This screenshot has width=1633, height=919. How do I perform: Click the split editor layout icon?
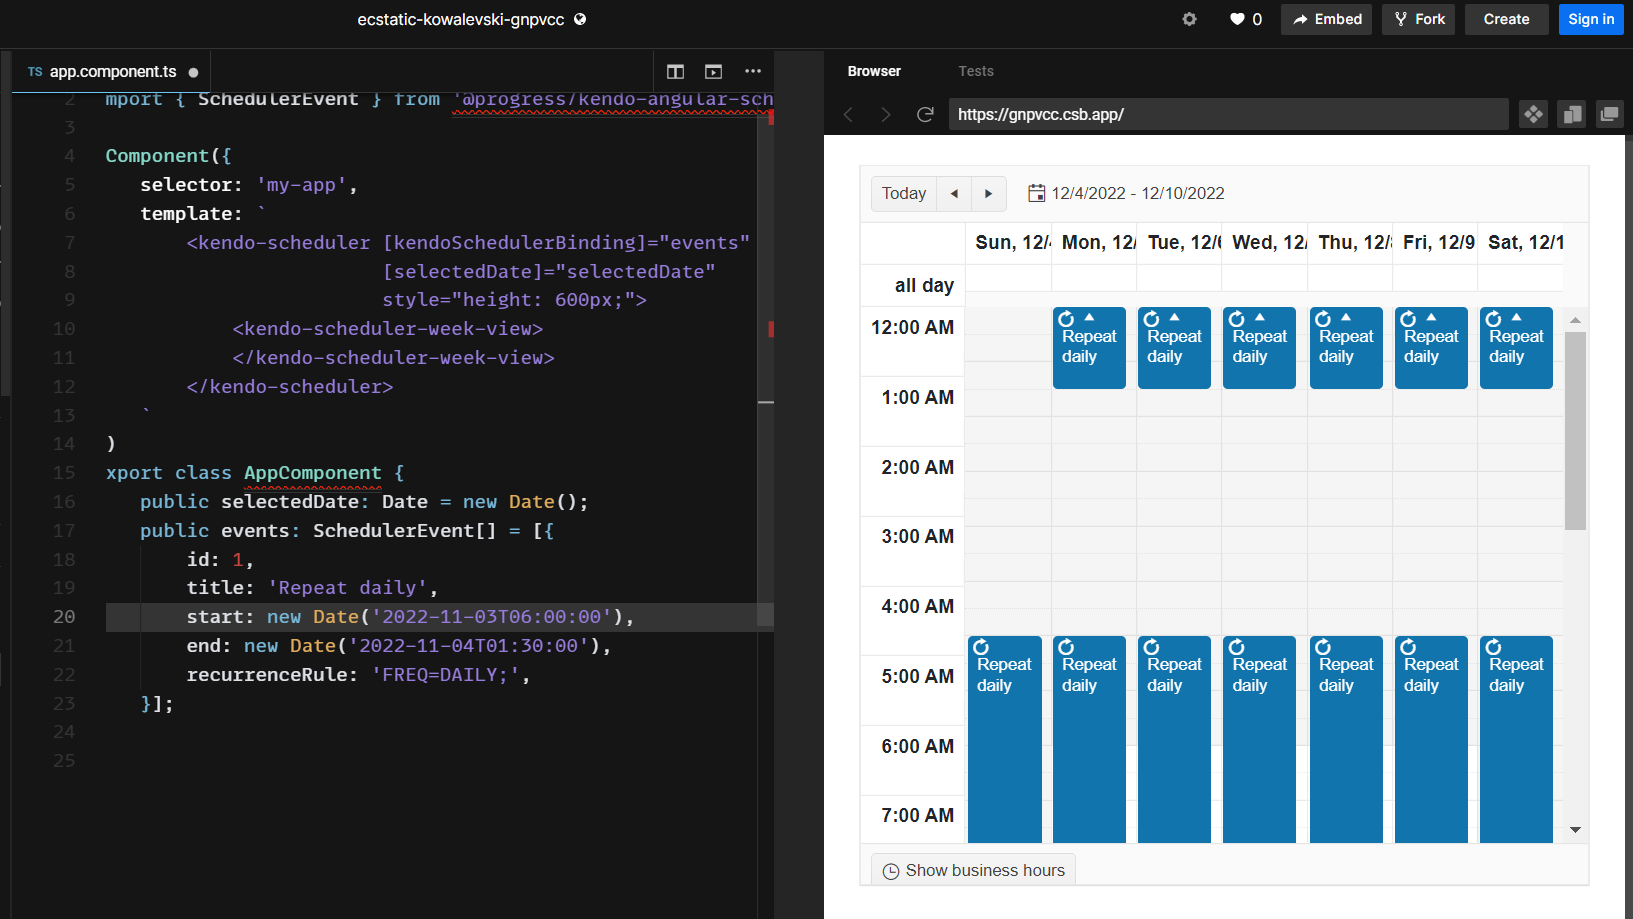point(675,71)
